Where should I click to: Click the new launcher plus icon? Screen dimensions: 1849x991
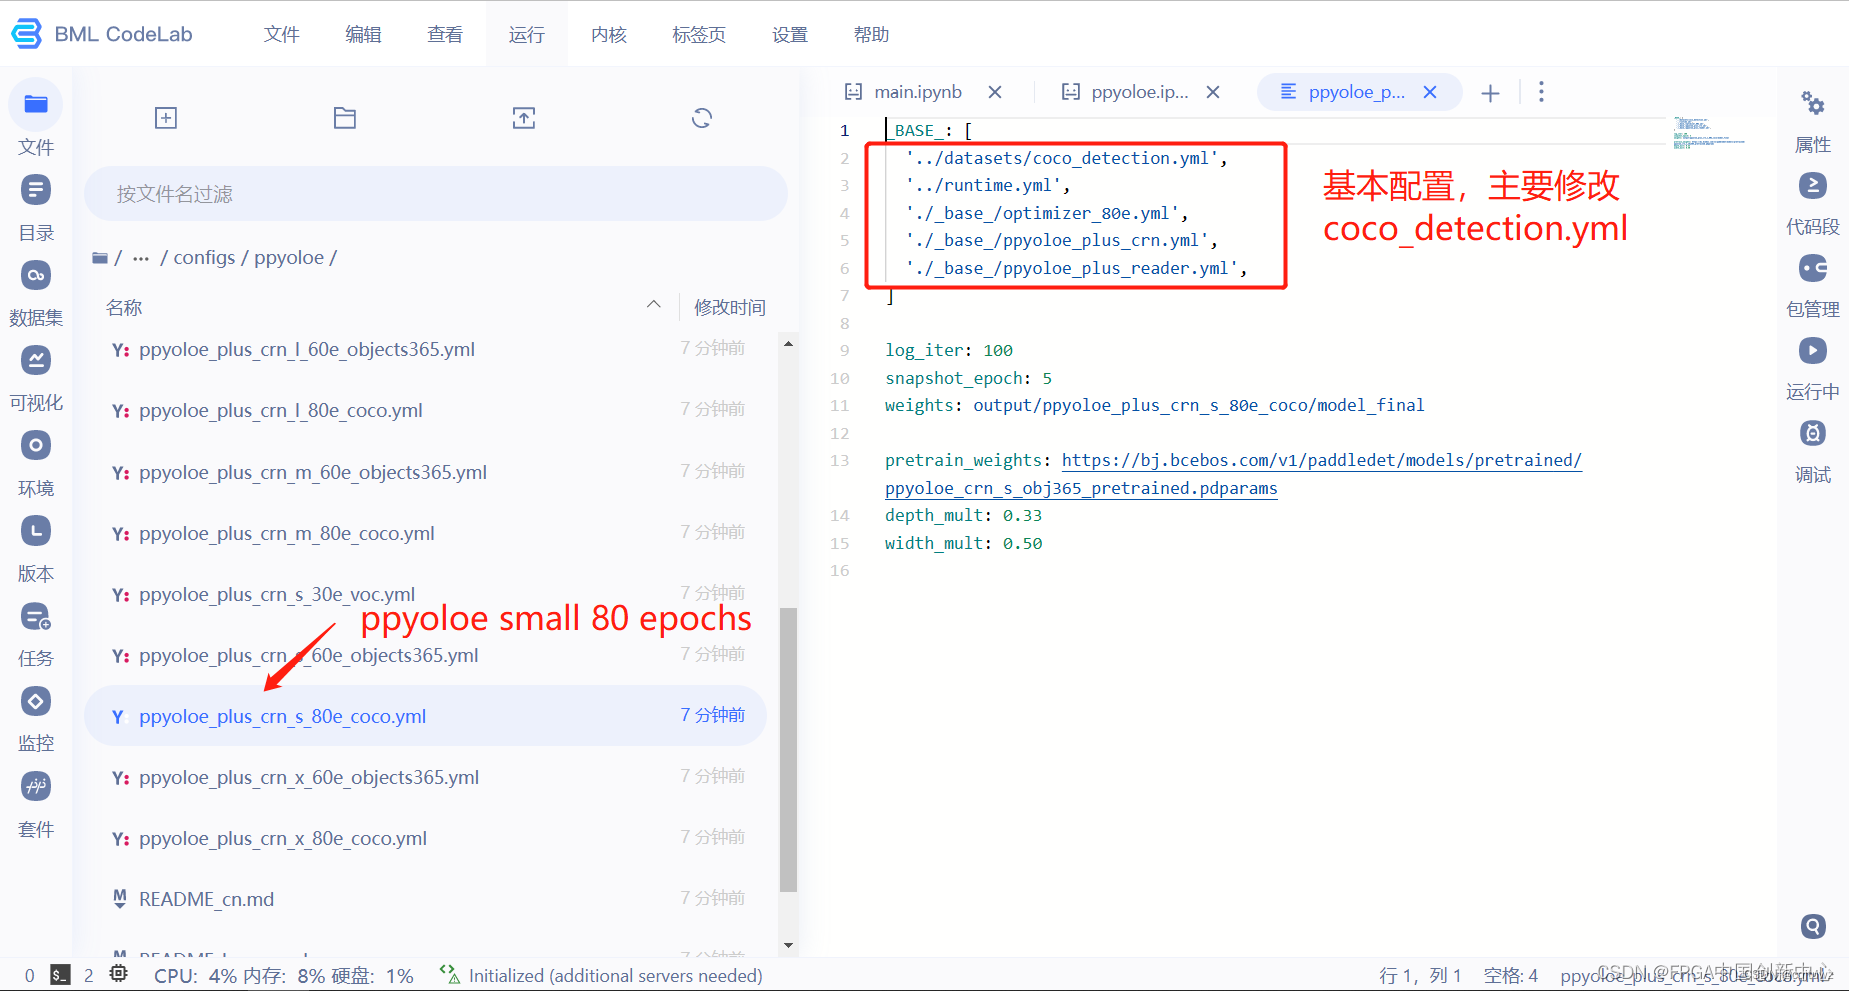pyautogui.click(x=166, y=118)
